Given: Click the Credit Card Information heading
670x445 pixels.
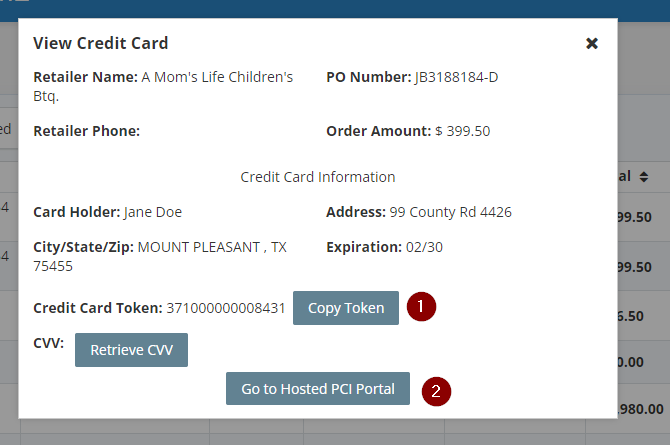Looking at the screenshot, I should coord(317,177).
